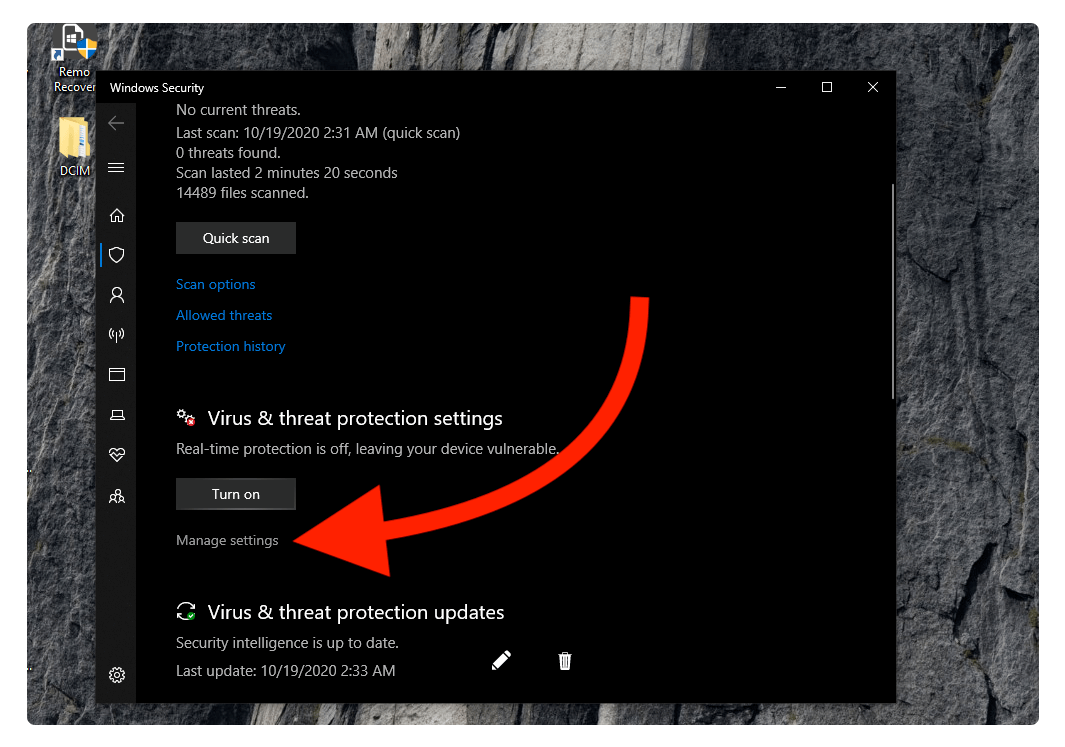Open App & browser control icon
The height and width of the screenshot is (747, 1065).
point(117,374)
